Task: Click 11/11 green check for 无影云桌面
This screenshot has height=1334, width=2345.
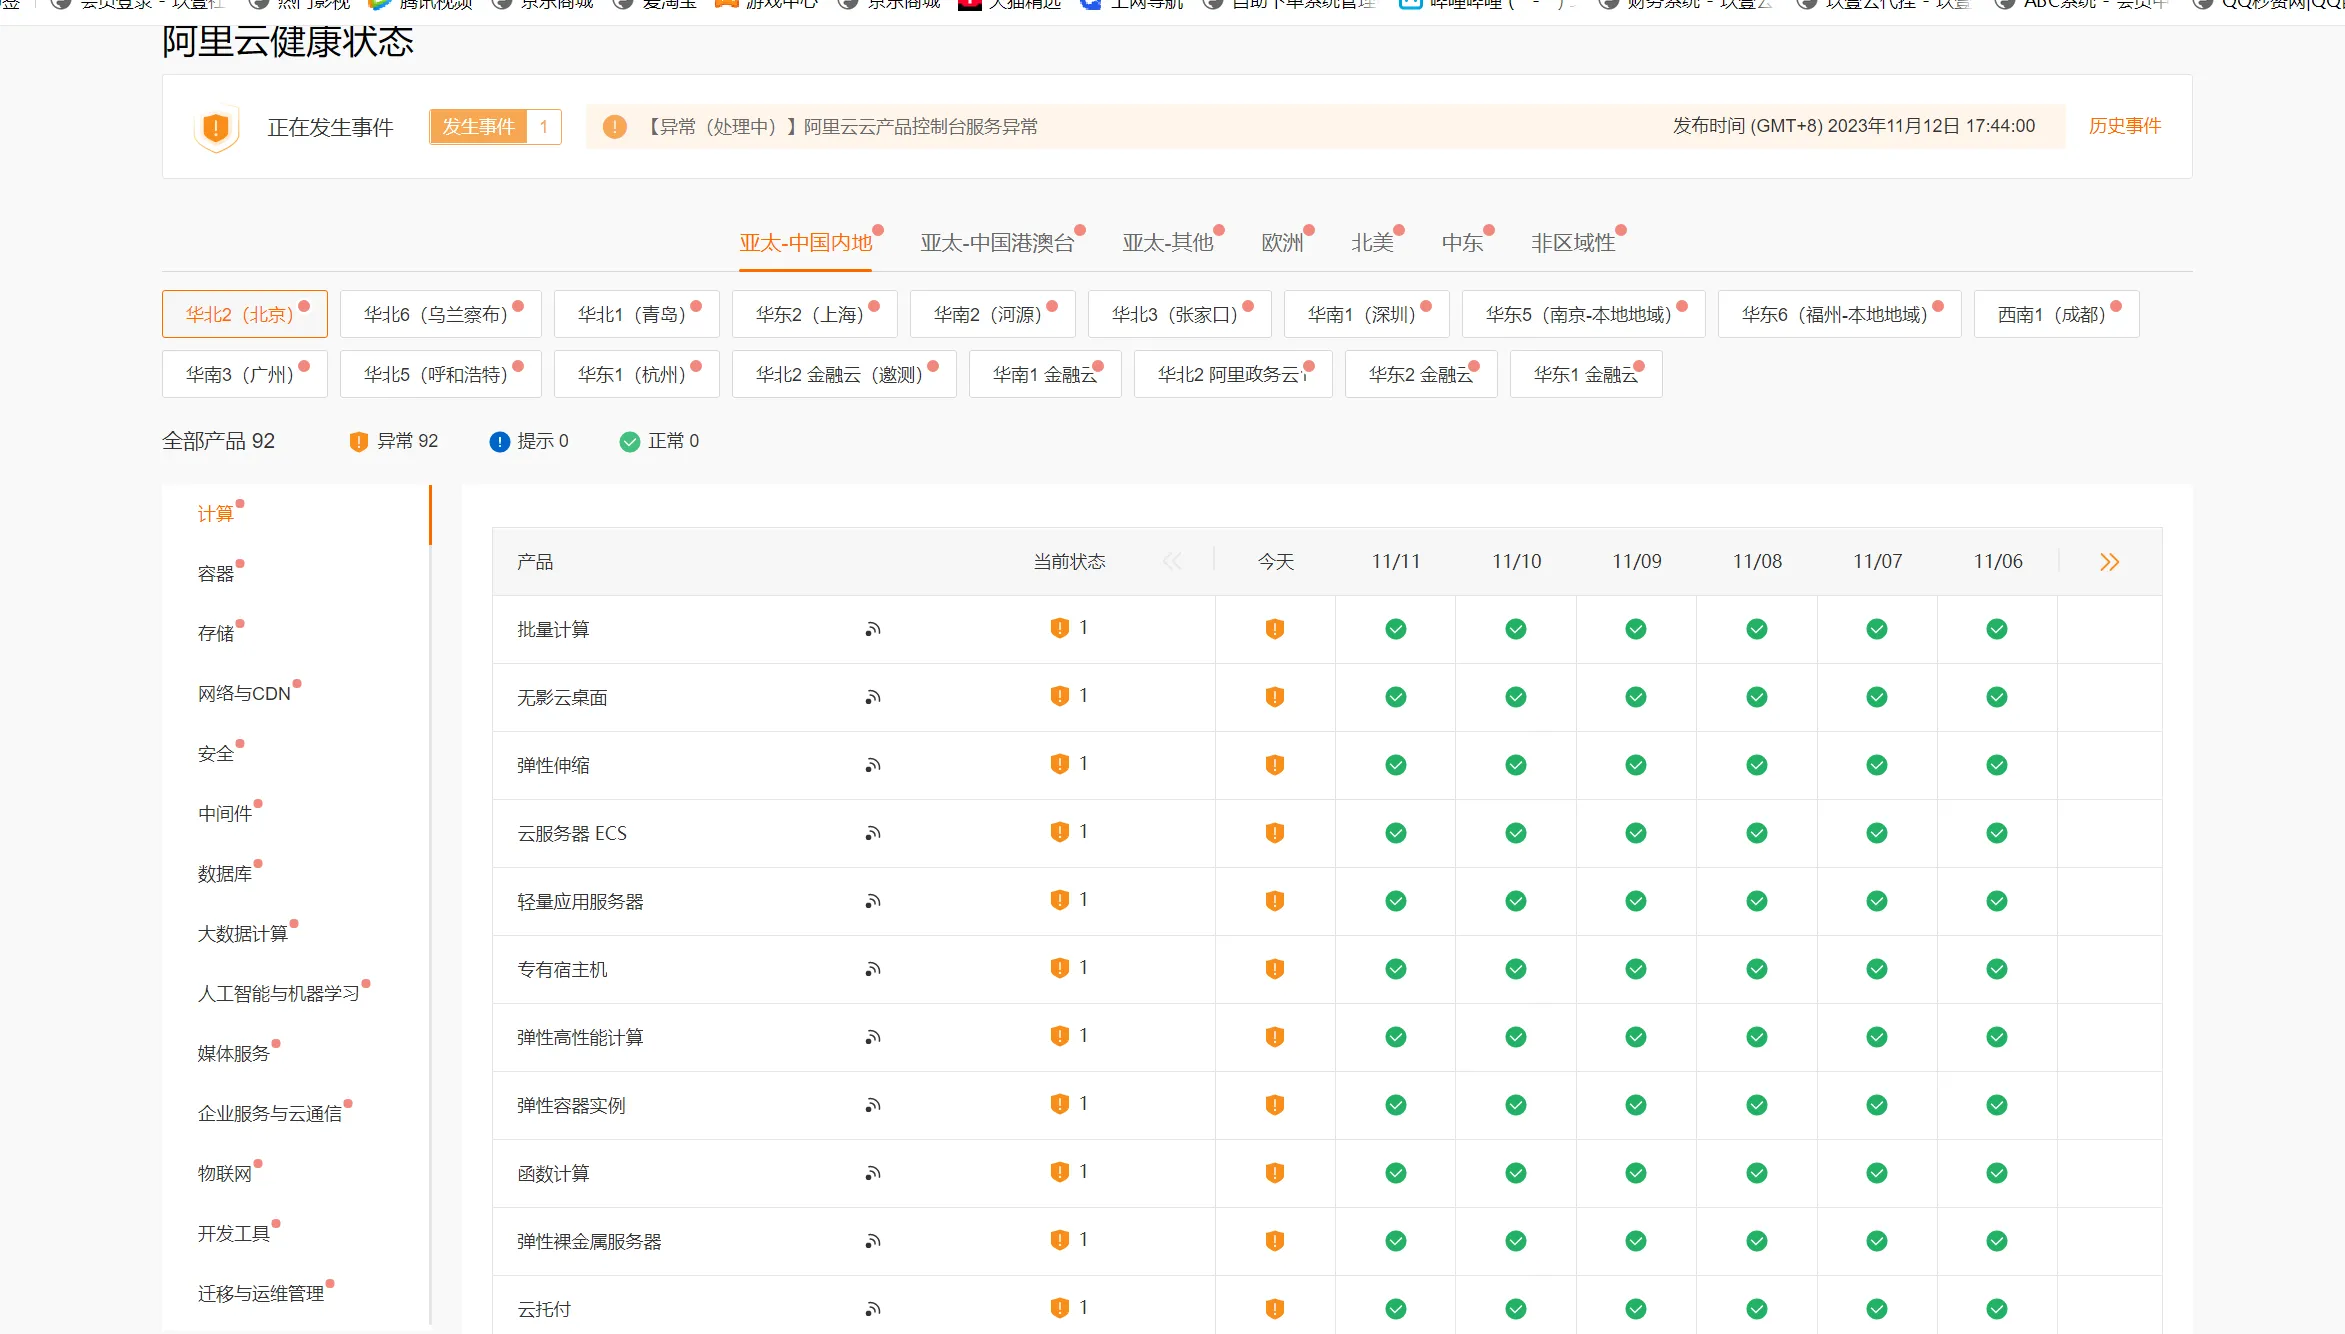Action: point(1396,697)
